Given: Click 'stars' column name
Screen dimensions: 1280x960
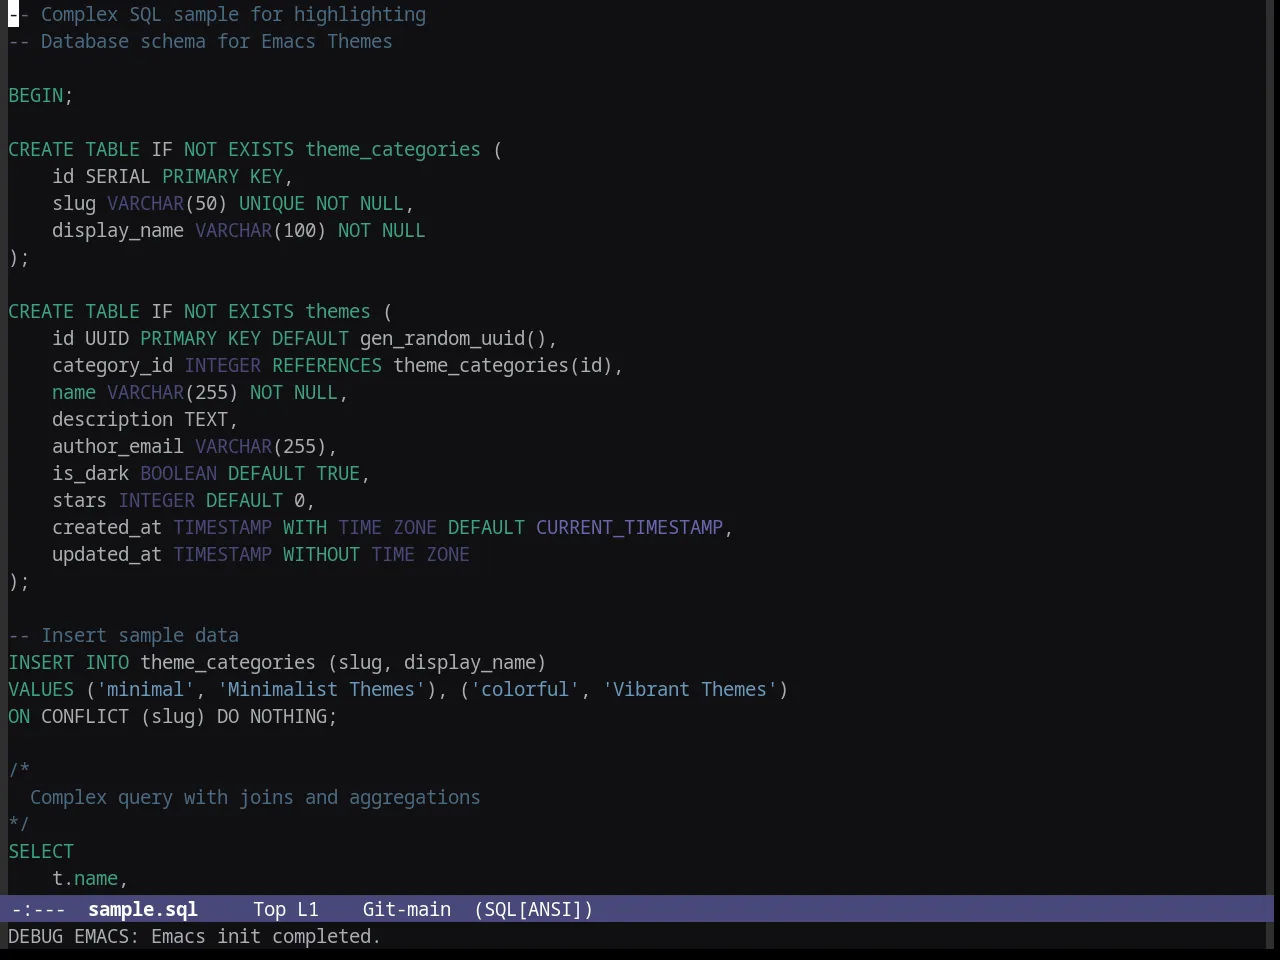Looking at the screenshot, I should pos(79,500).
